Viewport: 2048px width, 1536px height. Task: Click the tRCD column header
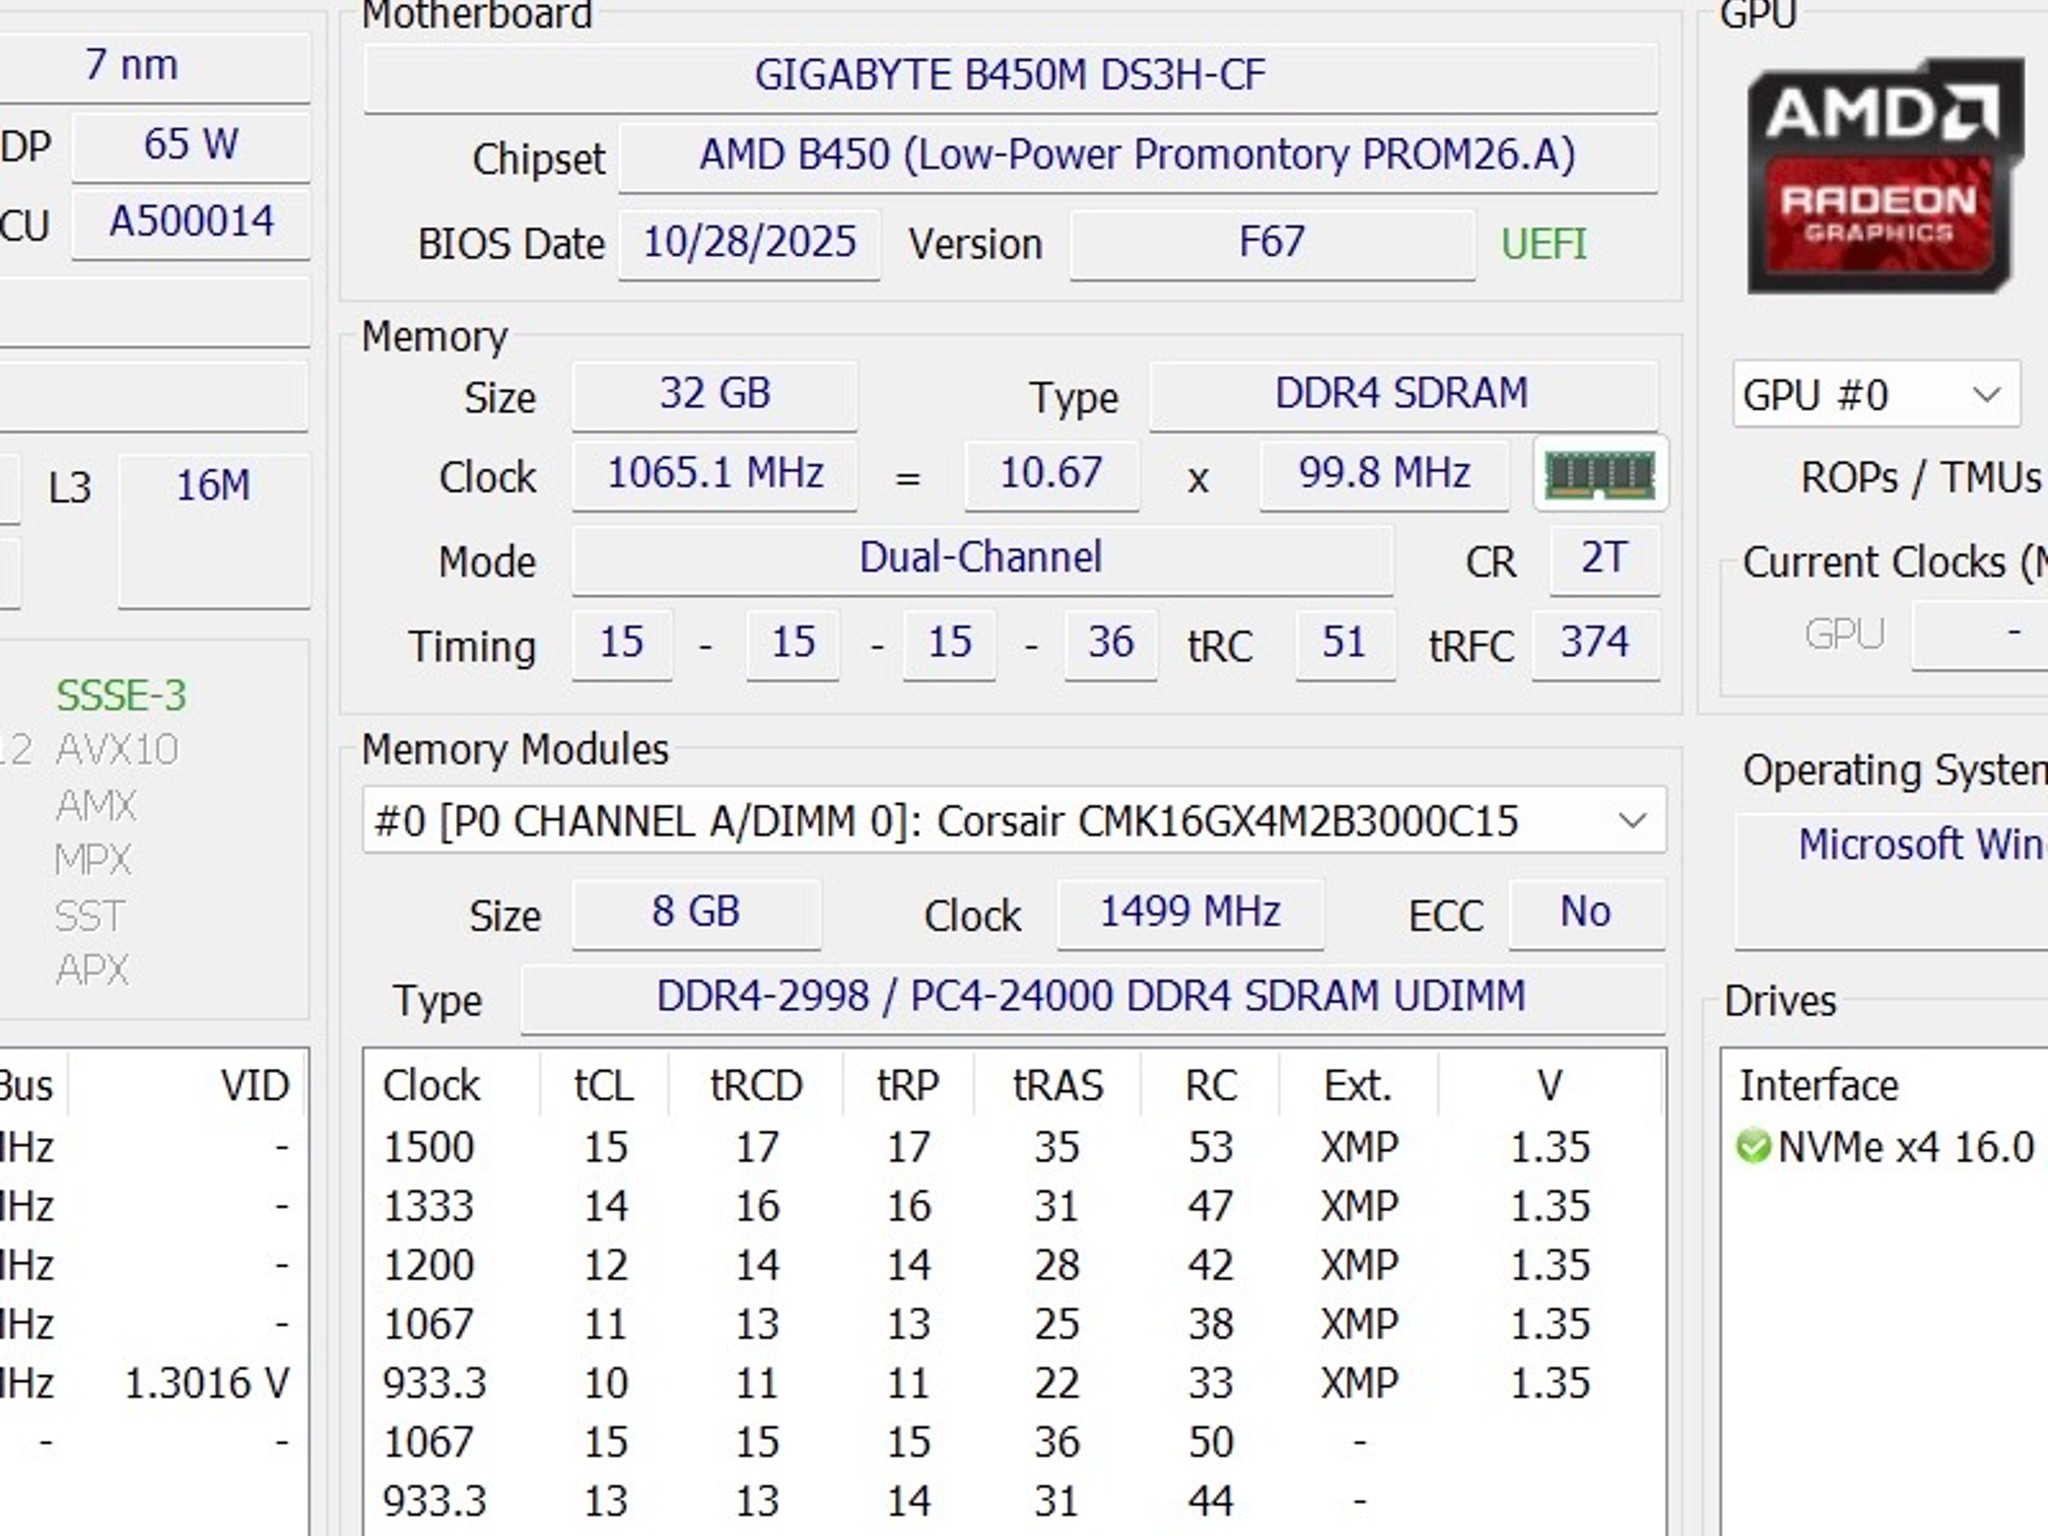click(756, 1086)
